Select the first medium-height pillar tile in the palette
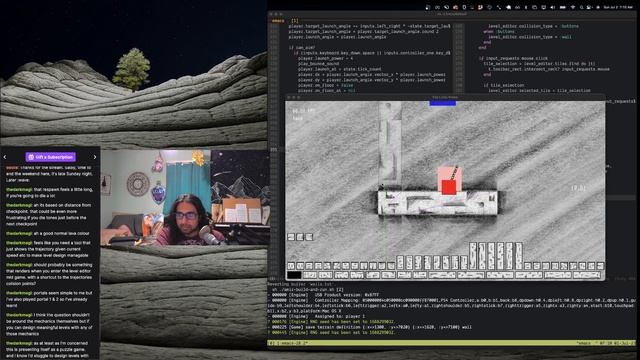Viewport: 640px width, 360px height. coord(400,262)
